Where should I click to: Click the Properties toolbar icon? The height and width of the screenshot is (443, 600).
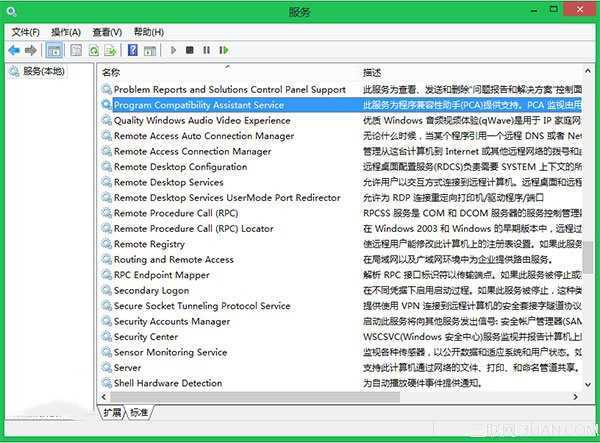click(x=76, y=50)
